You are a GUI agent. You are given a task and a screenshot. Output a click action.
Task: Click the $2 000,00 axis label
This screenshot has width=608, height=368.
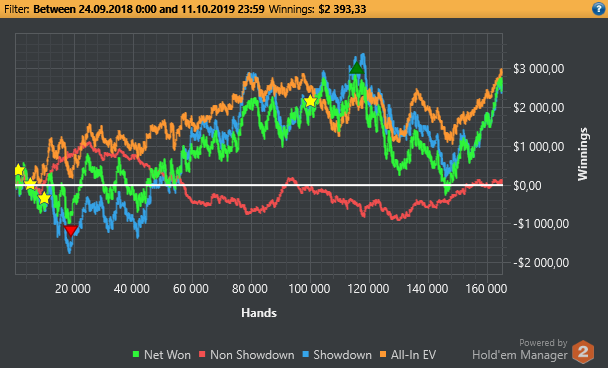point(539,107)
